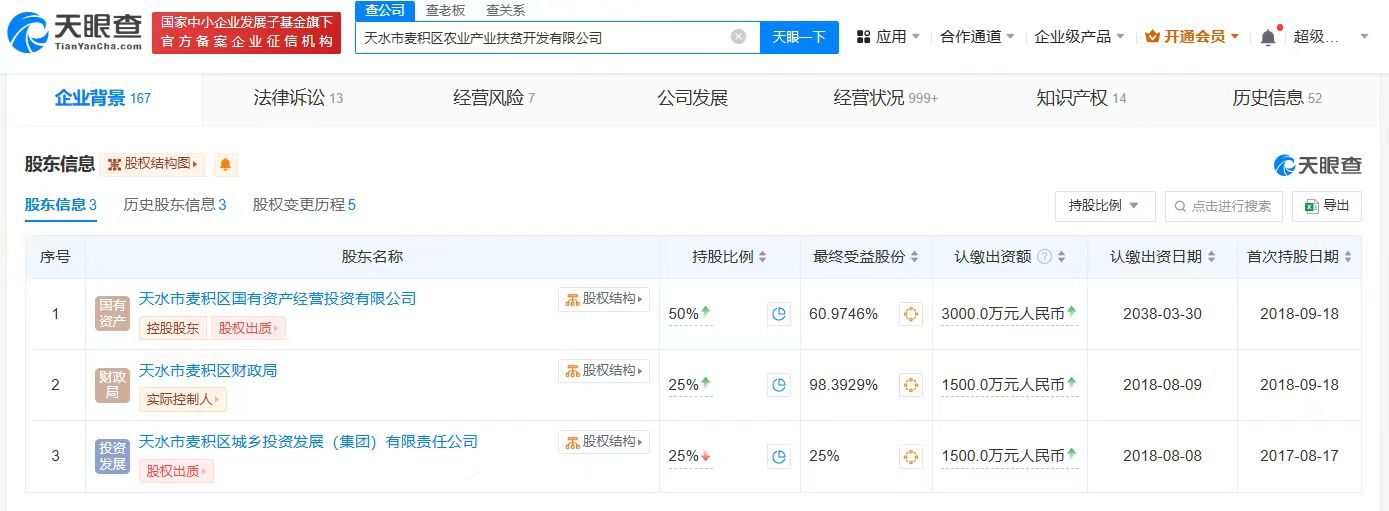Click the 国家中小企业发展子基金旗下 red banner
The image size is (1389, 511).
(246, 33)
